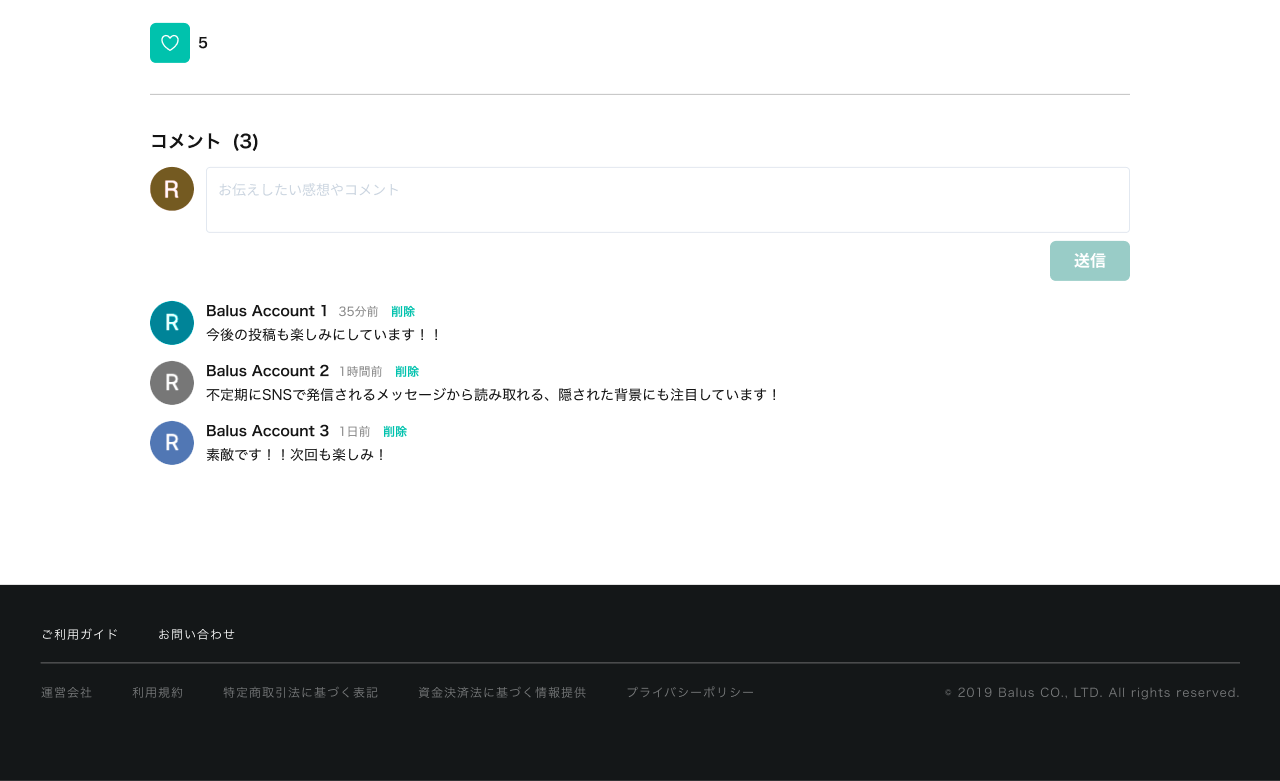Open 運営会社 company footer link

point(67,692)
